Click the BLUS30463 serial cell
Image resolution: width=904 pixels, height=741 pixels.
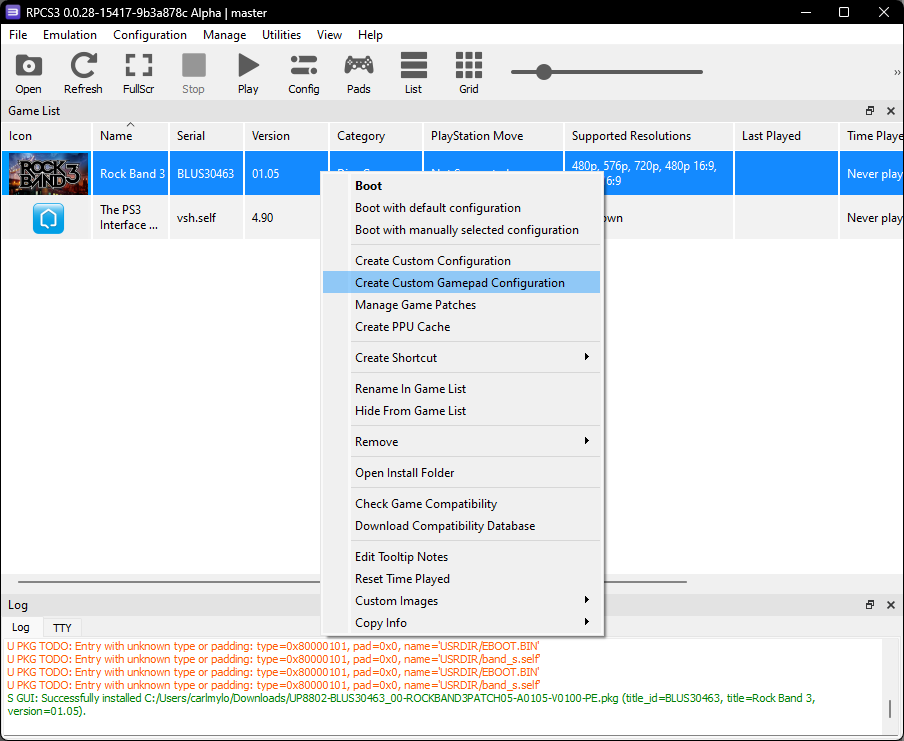[206, 174]
